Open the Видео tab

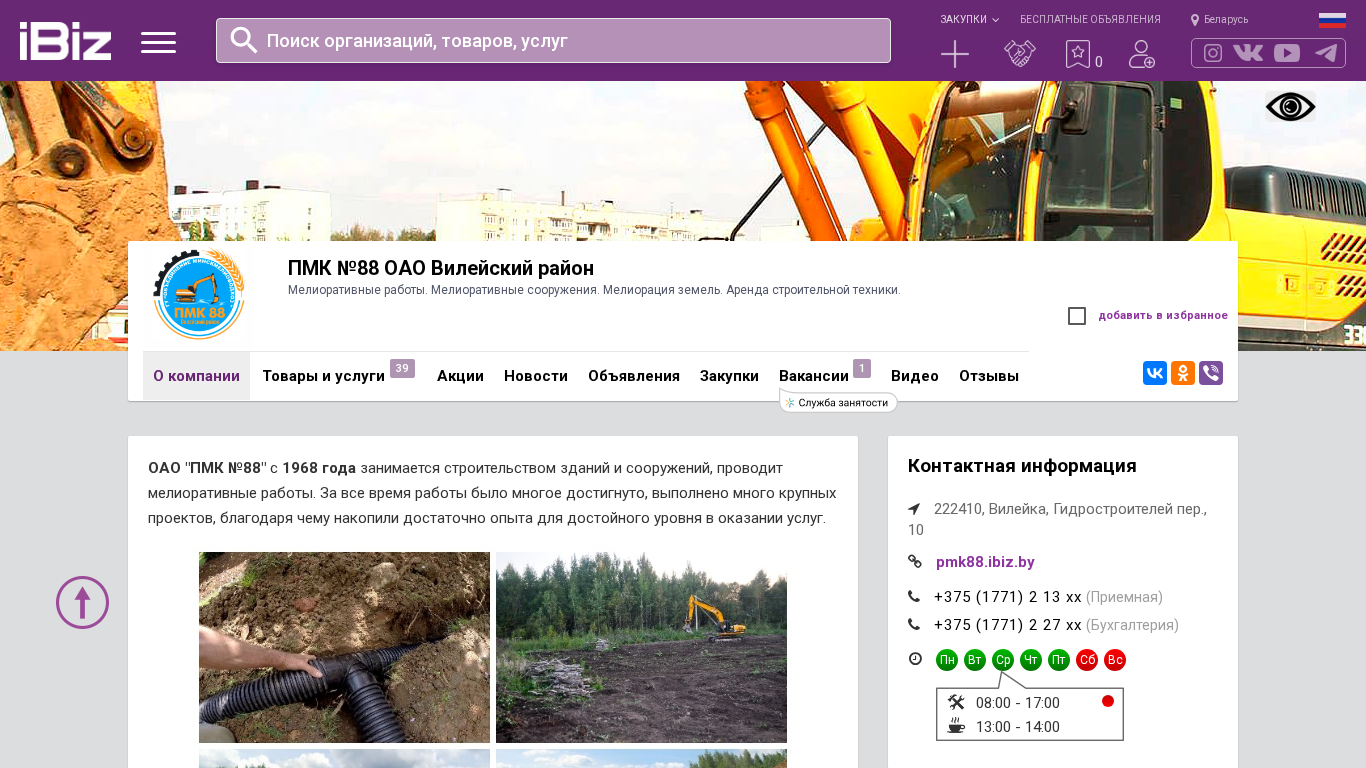tap(915, 376)
